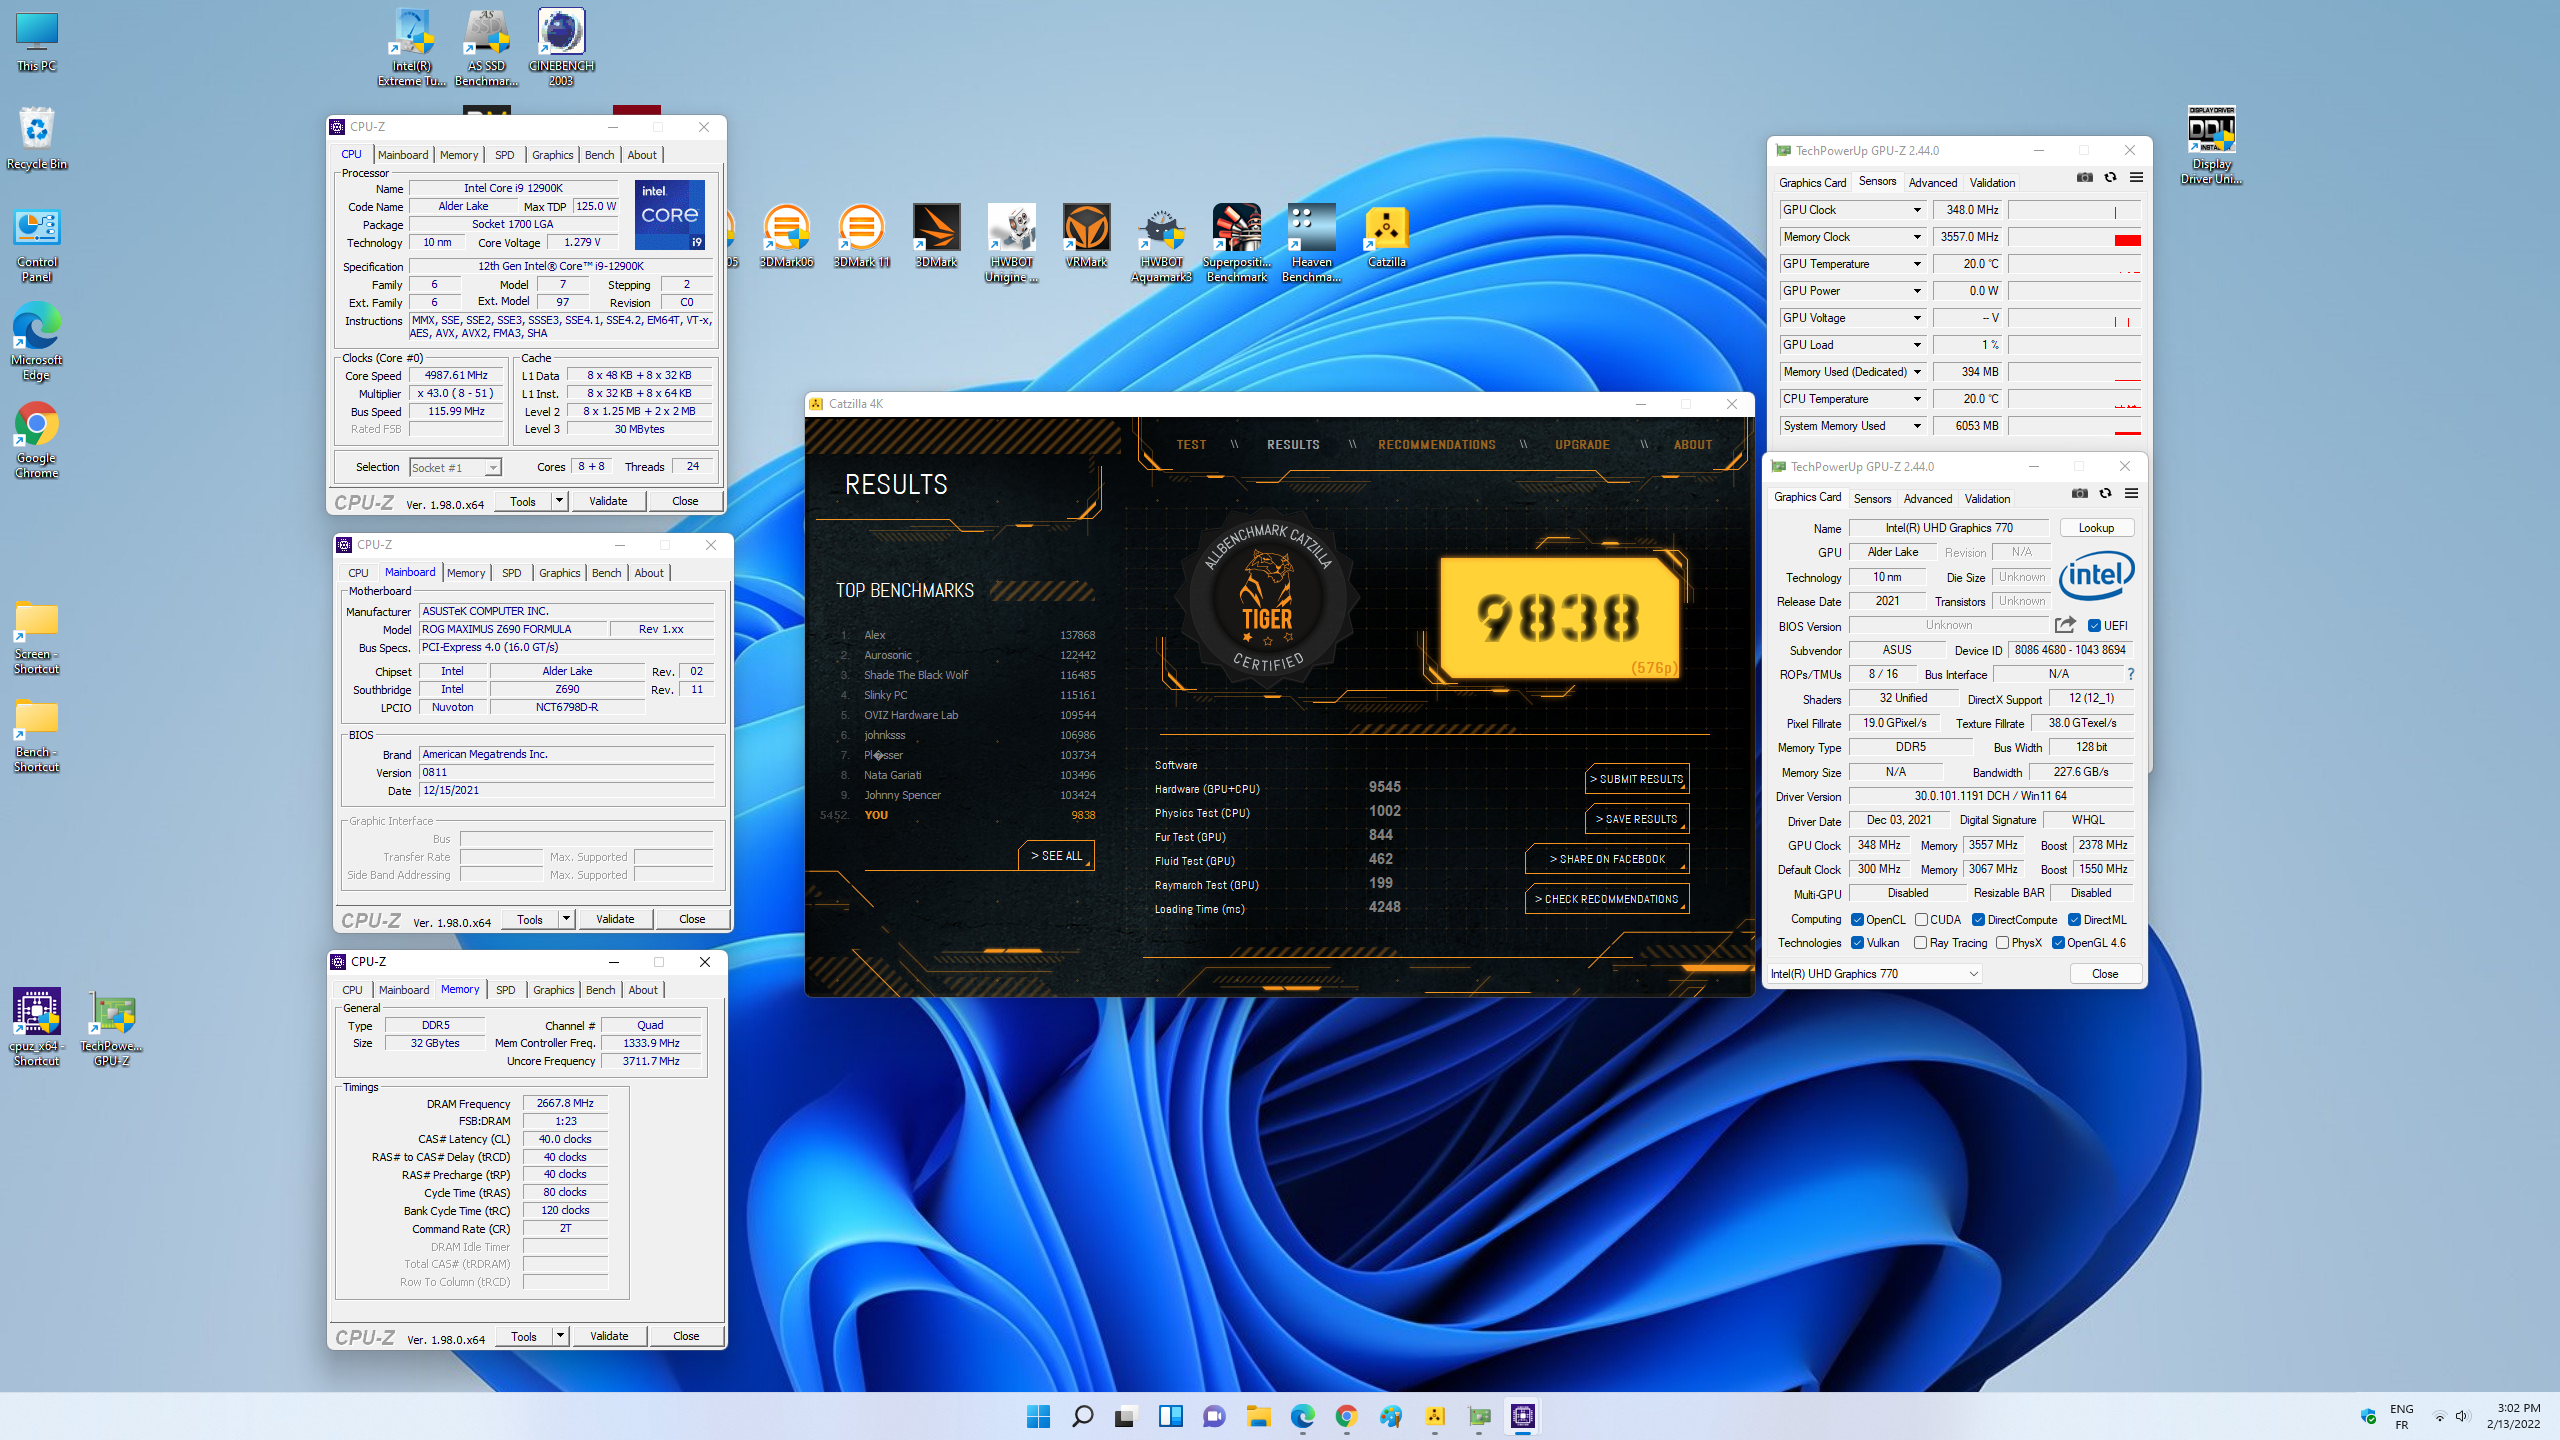Click SUBMIT RESULTS in Catzilla

point(1637,779)
